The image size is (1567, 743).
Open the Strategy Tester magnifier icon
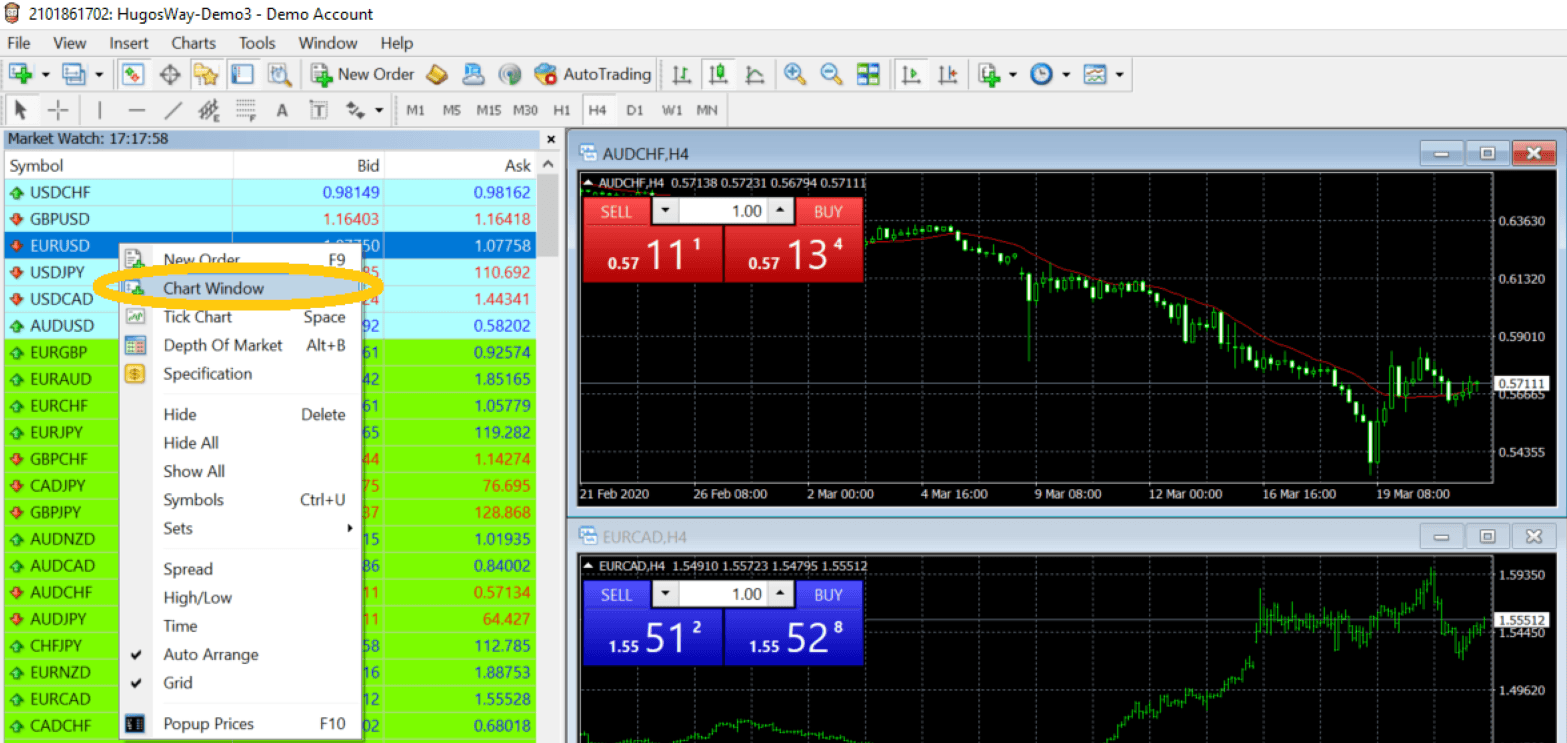(278, 74)
